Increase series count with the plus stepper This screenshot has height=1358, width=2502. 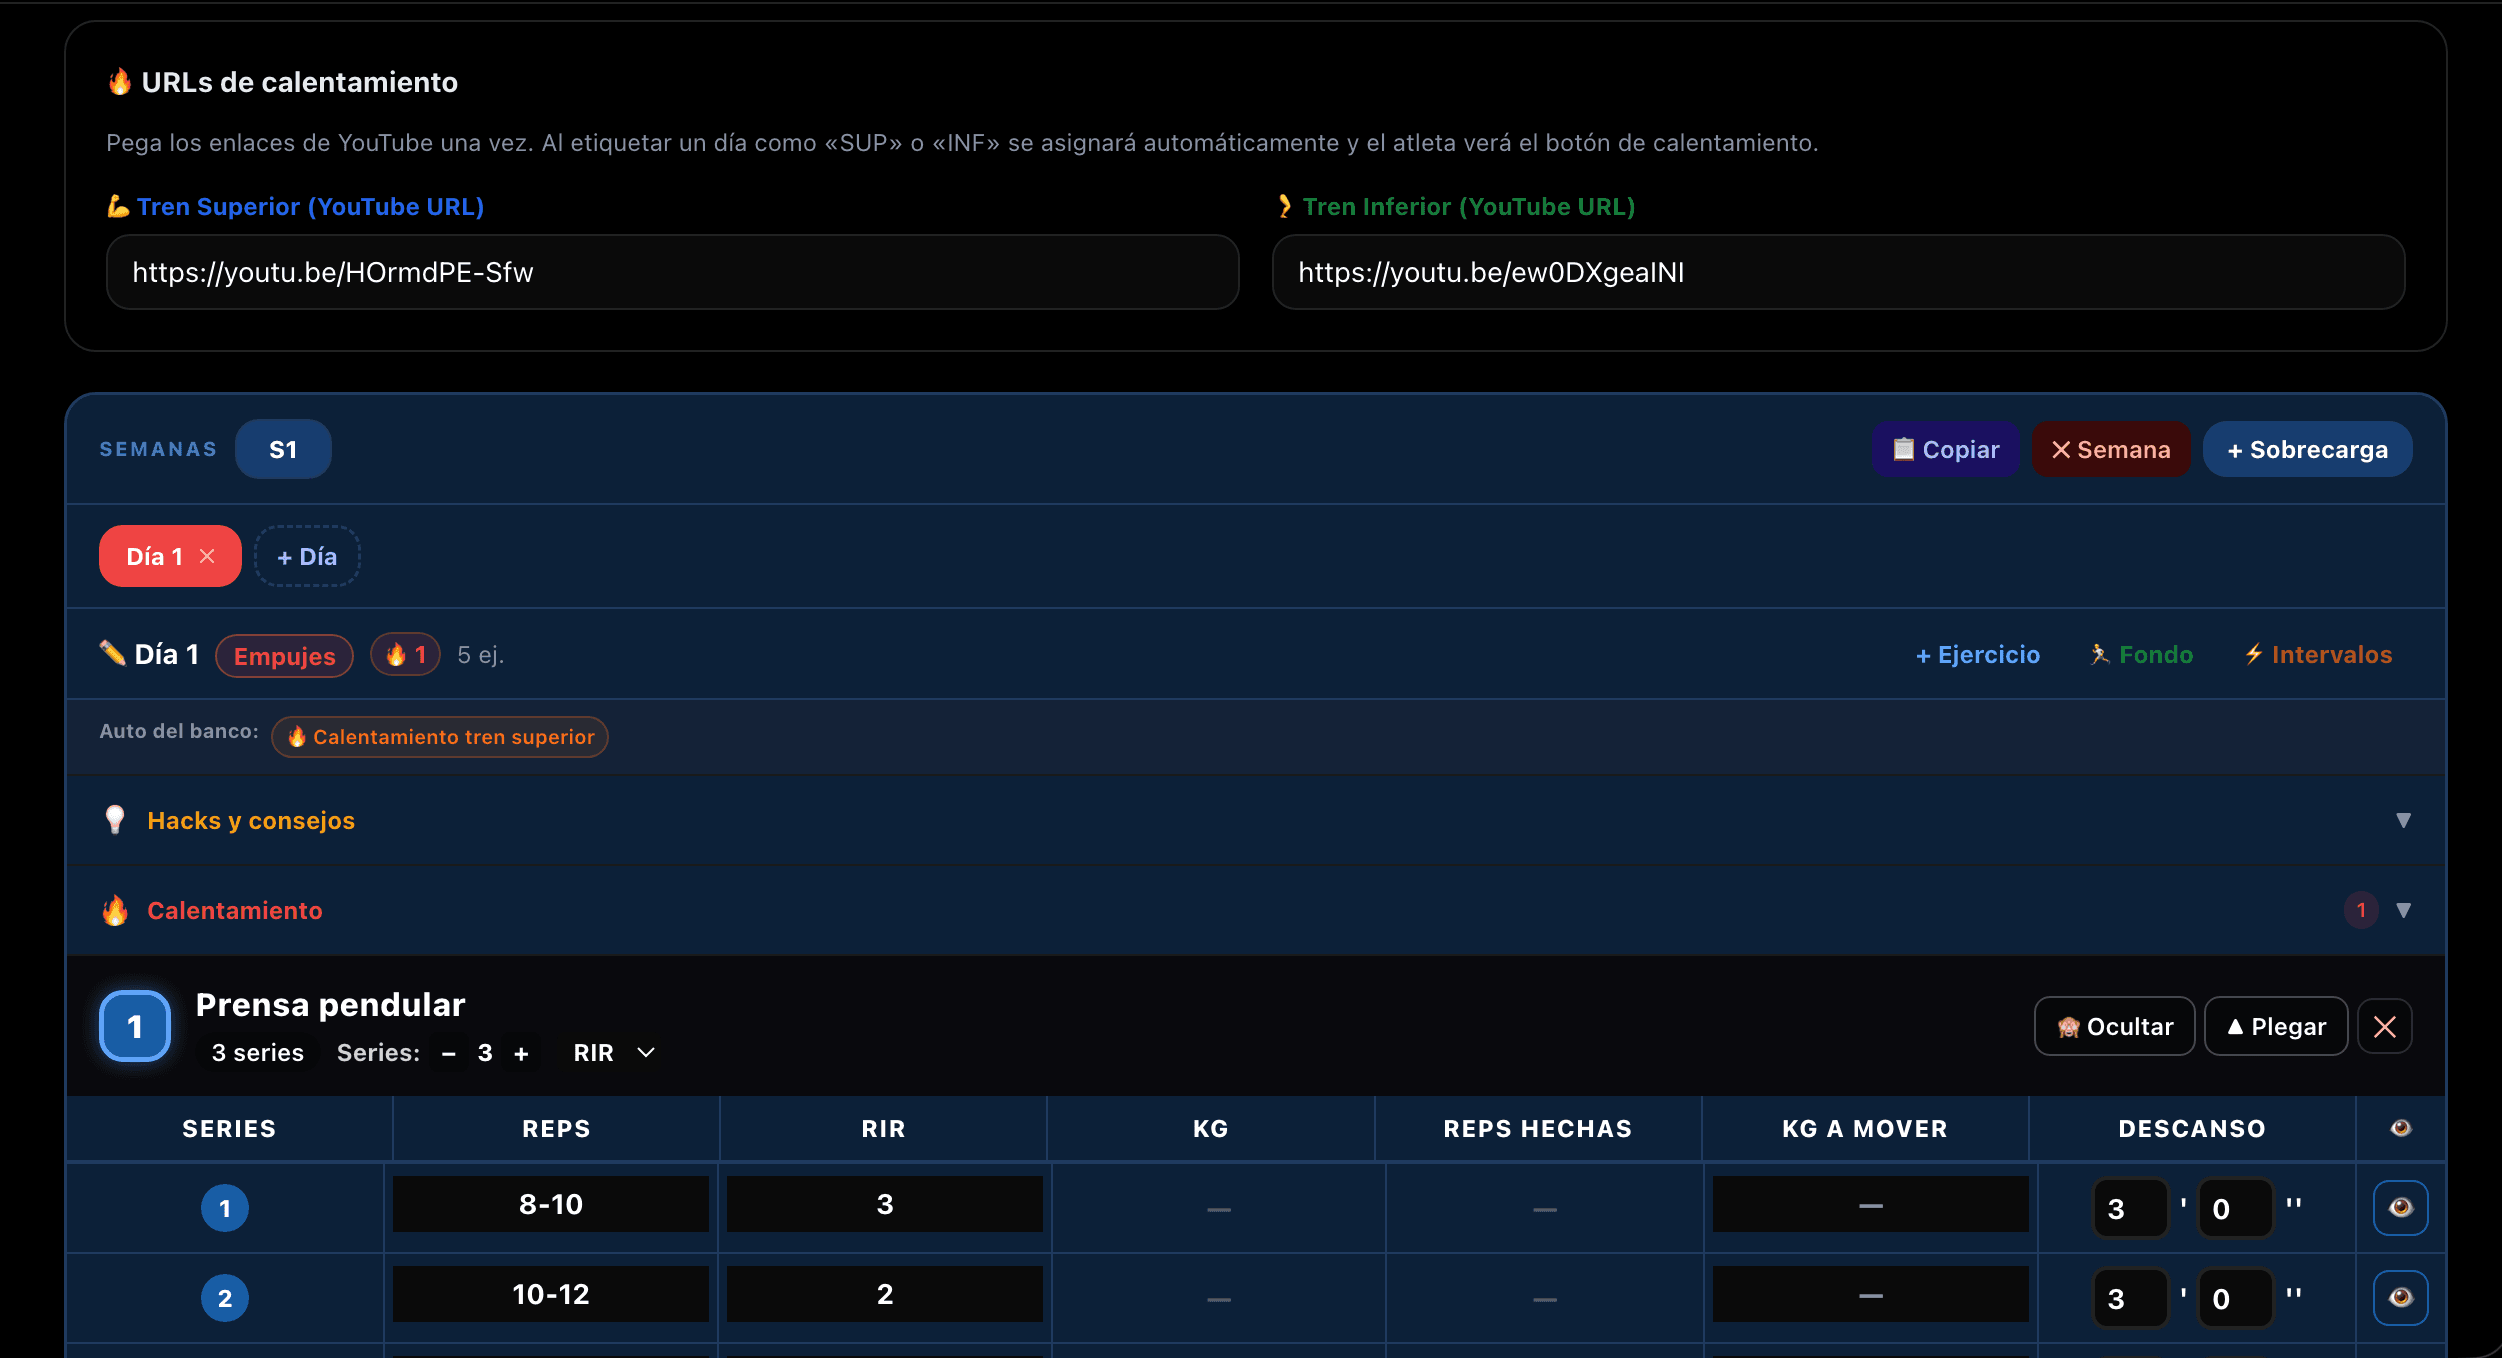521,1053
